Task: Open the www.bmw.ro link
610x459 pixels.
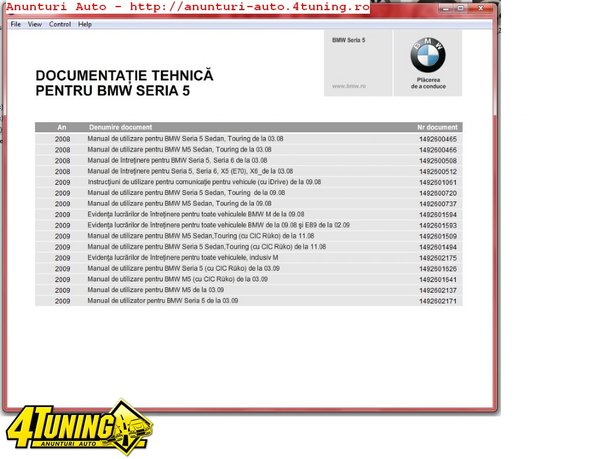Action: (349, 86)
